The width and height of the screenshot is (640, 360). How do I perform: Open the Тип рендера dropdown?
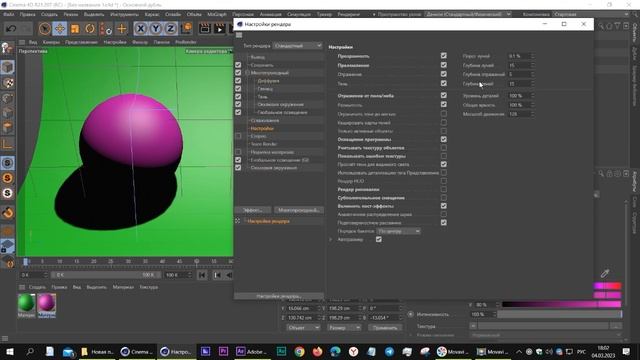coord(298,46)
